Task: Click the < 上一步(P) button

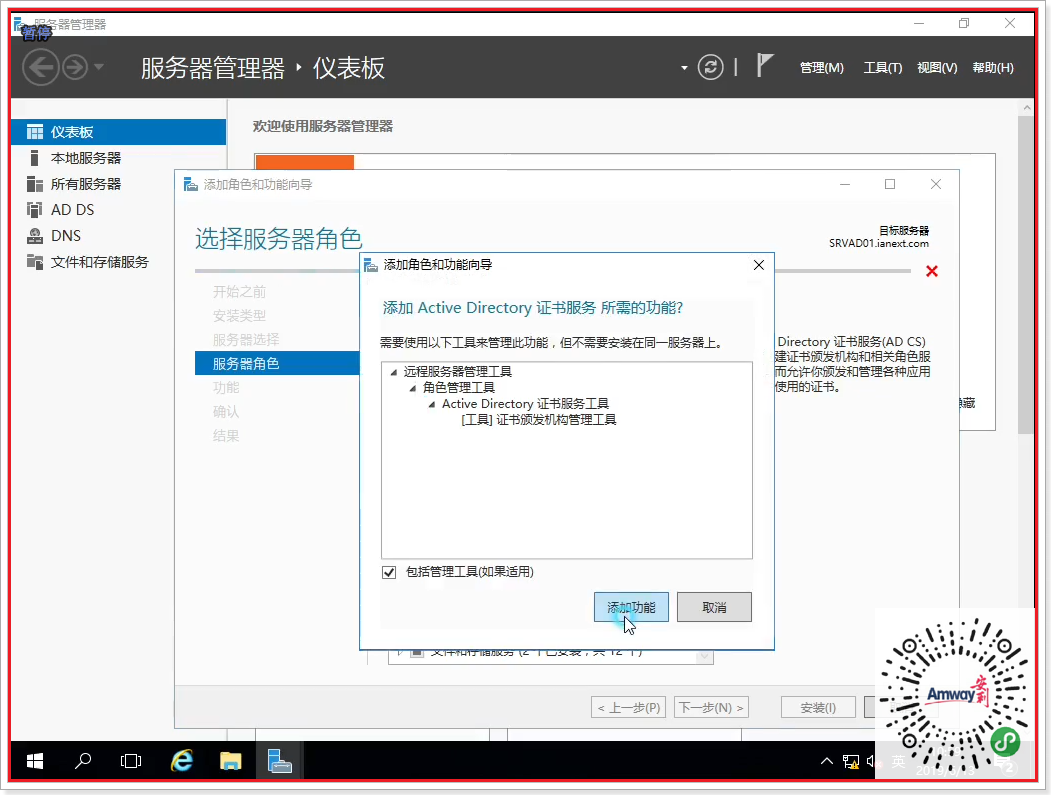Action: point(628,707)
